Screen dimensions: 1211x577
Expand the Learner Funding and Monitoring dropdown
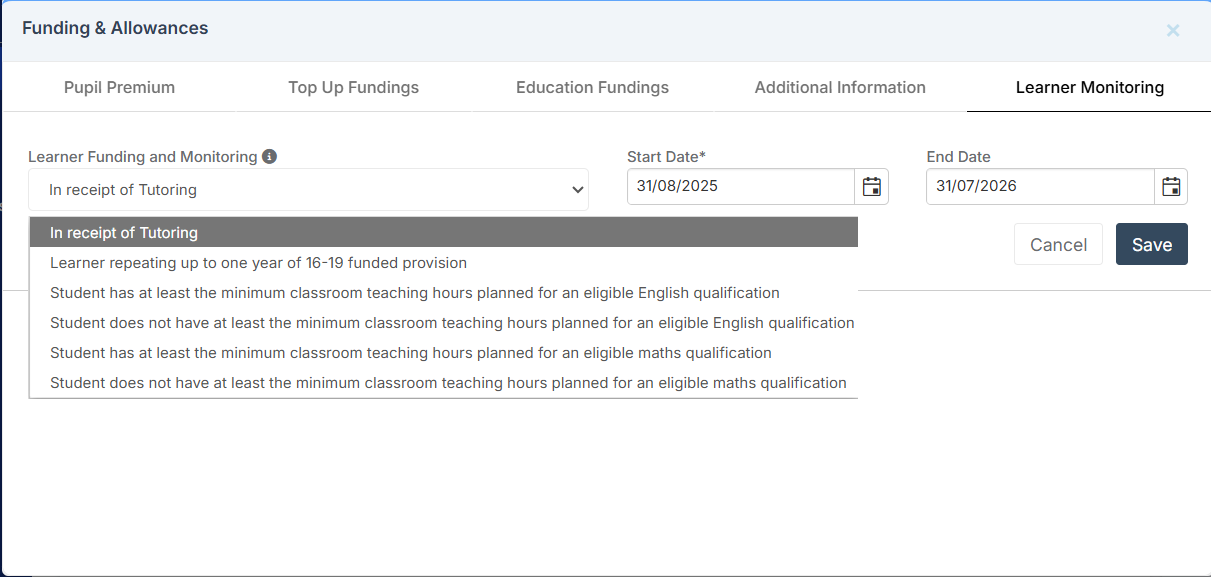coord(308,190)
